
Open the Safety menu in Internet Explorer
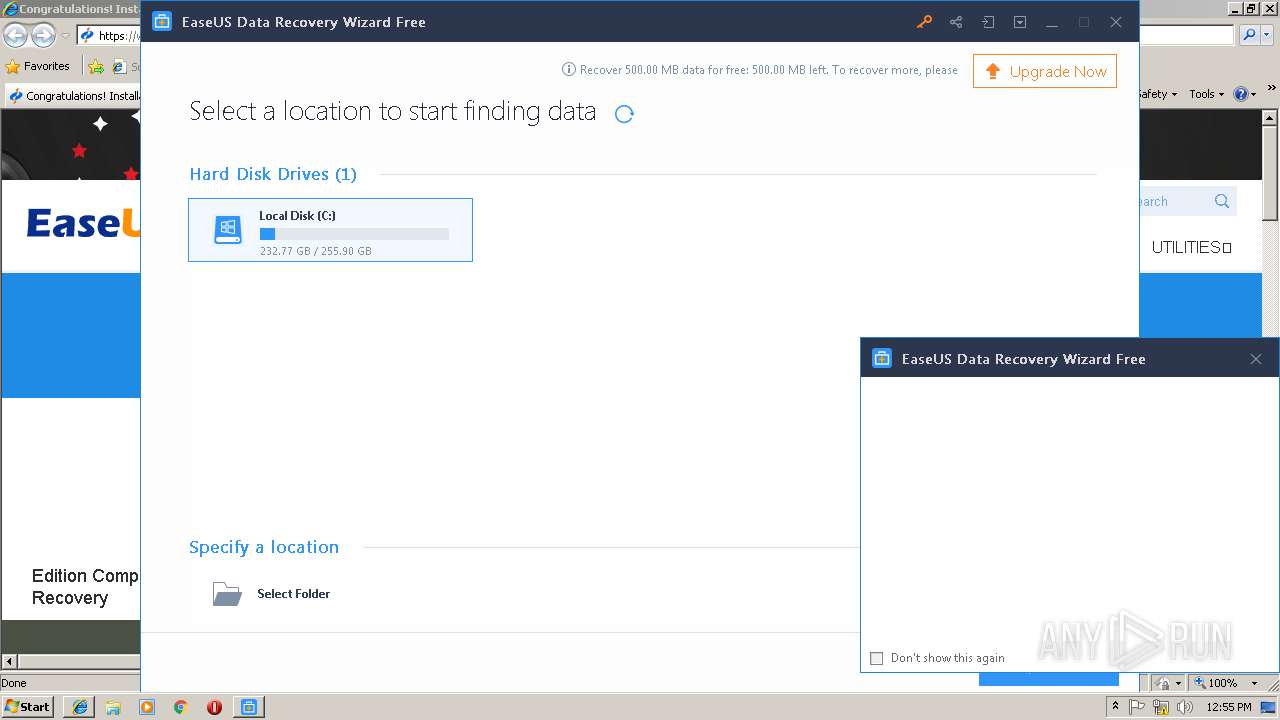1158,94
